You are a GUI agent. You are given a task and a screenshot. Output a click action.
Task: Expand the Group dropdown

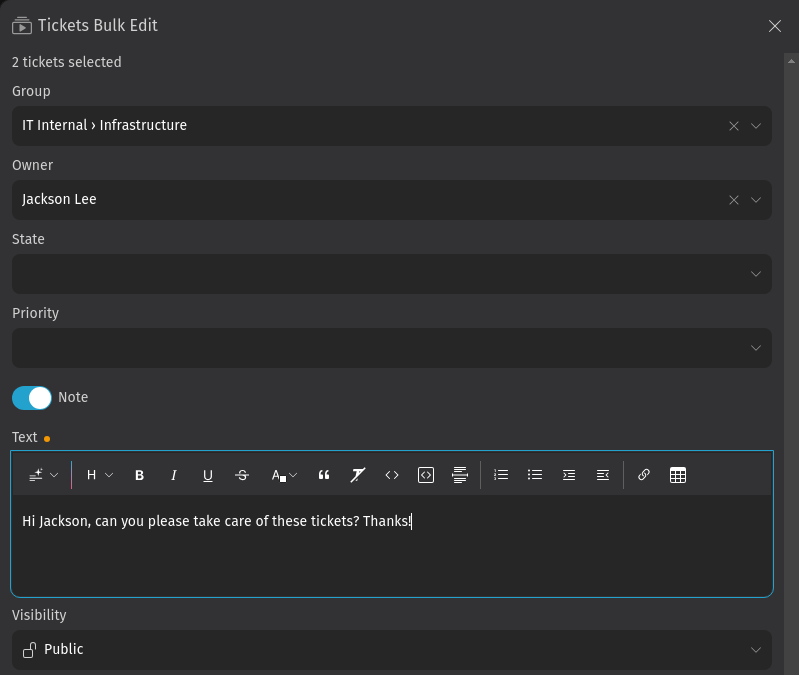(756, 126)
